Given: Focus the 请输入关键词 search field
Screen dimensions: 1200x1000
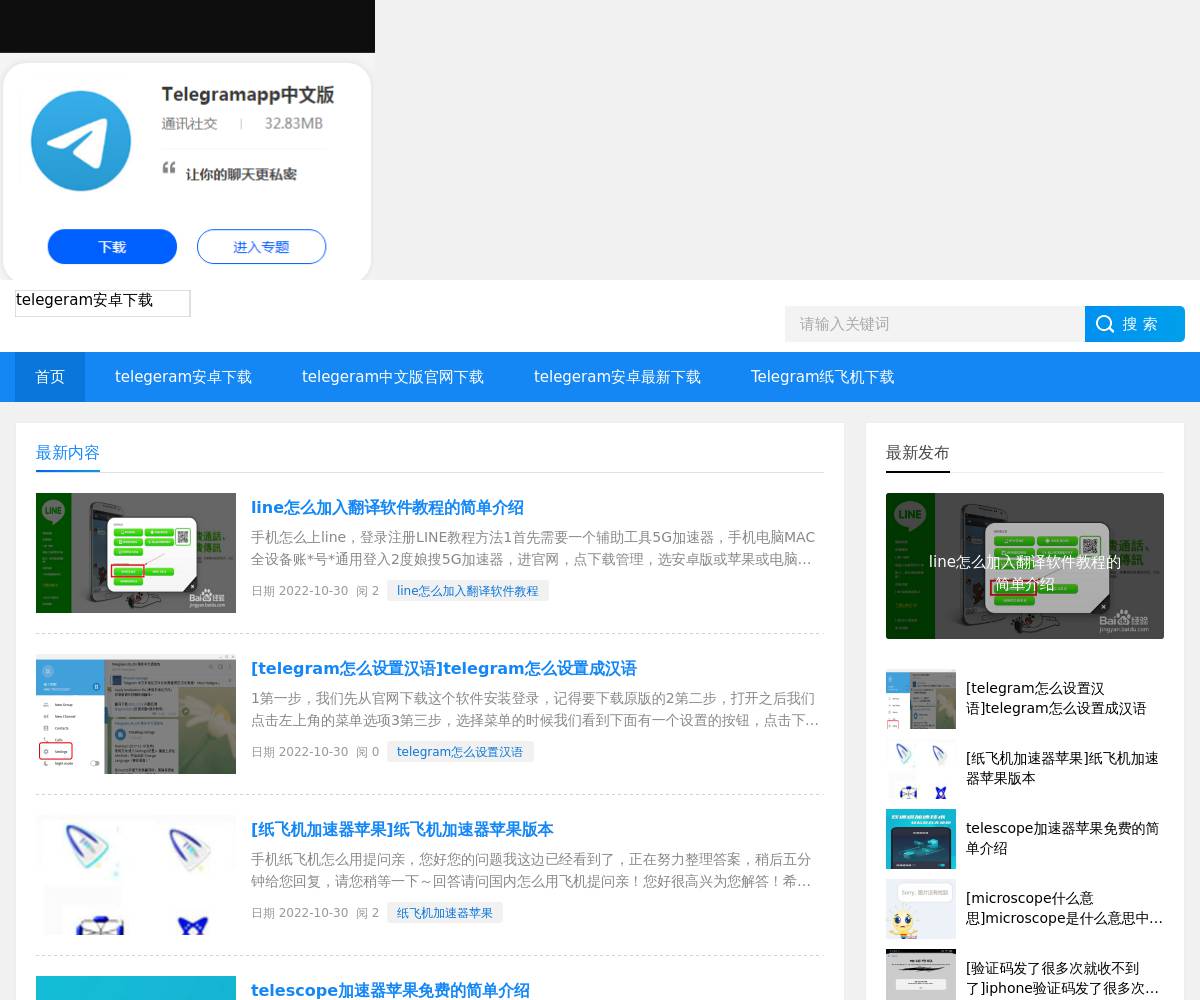Looking at the screenshot, I should (x=935, y=324).
